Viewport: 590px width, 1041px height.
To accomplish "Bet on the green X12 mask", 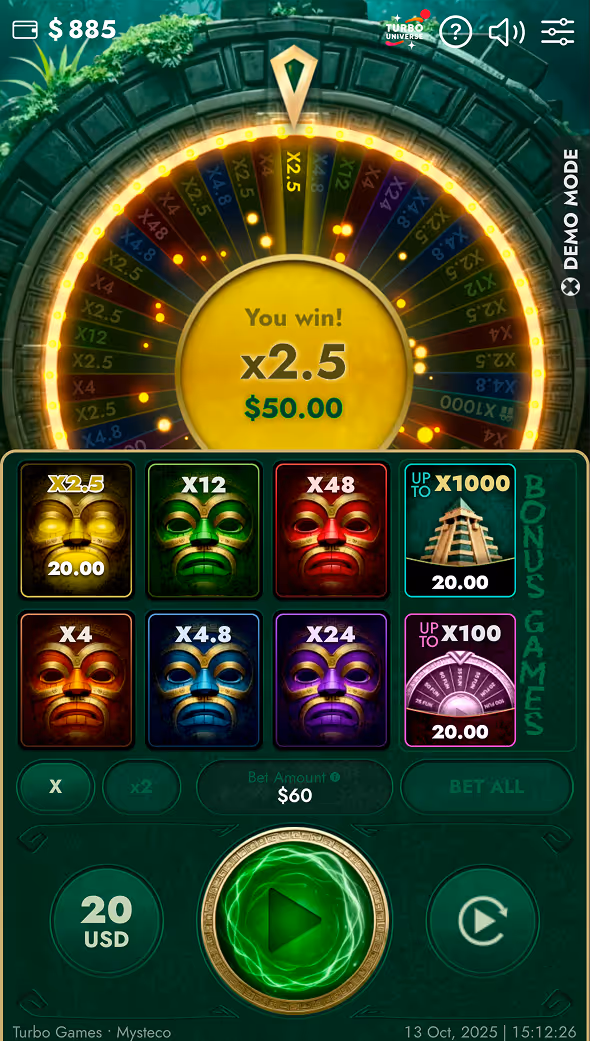I will point(204,530).
